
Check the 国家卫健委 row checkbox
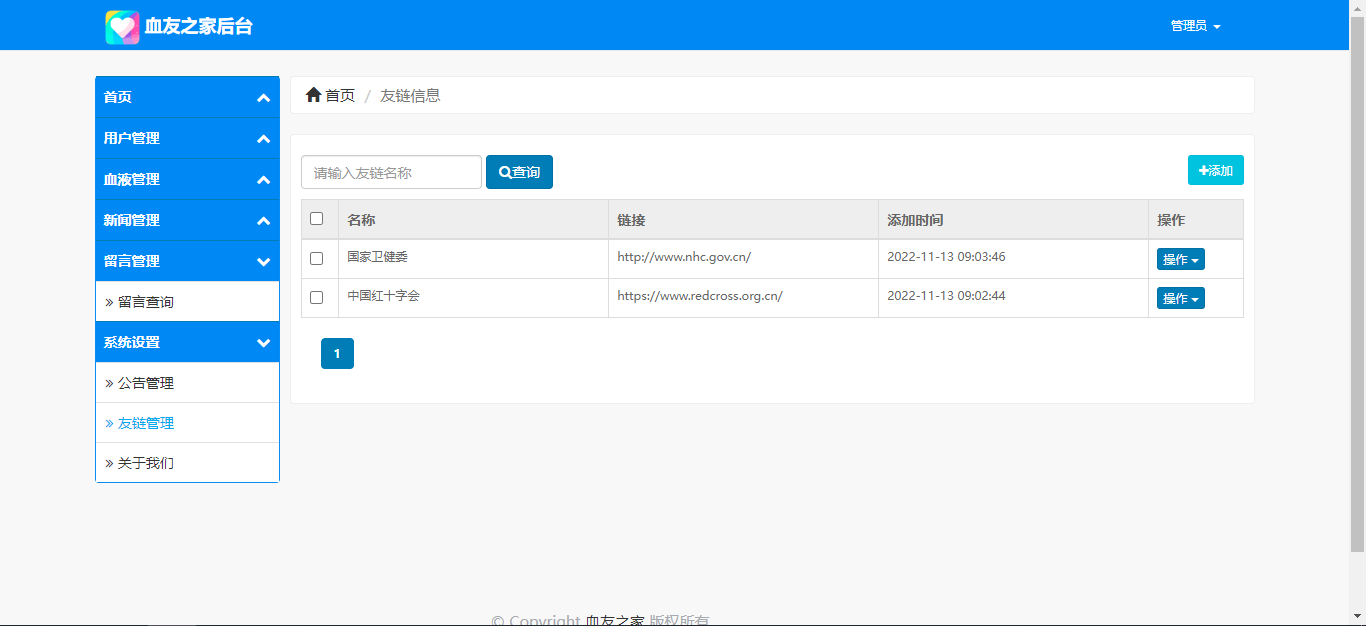click(317, 258)
